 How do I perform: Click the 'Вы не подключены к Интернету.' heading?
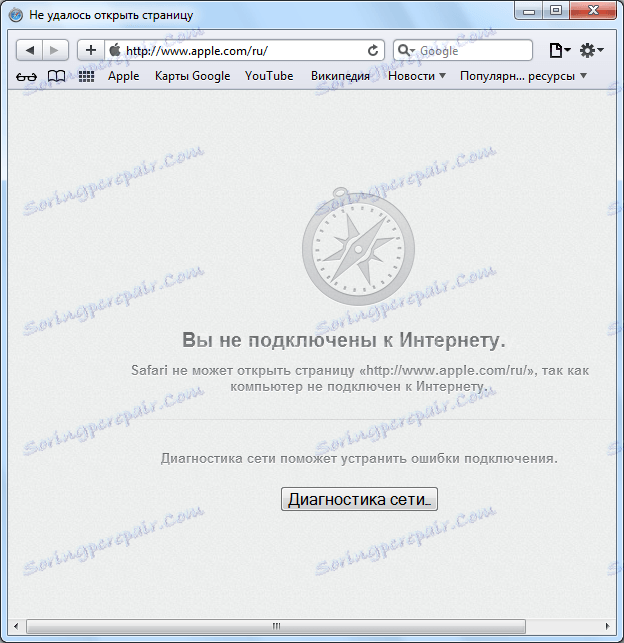click(x=344, y=340)
